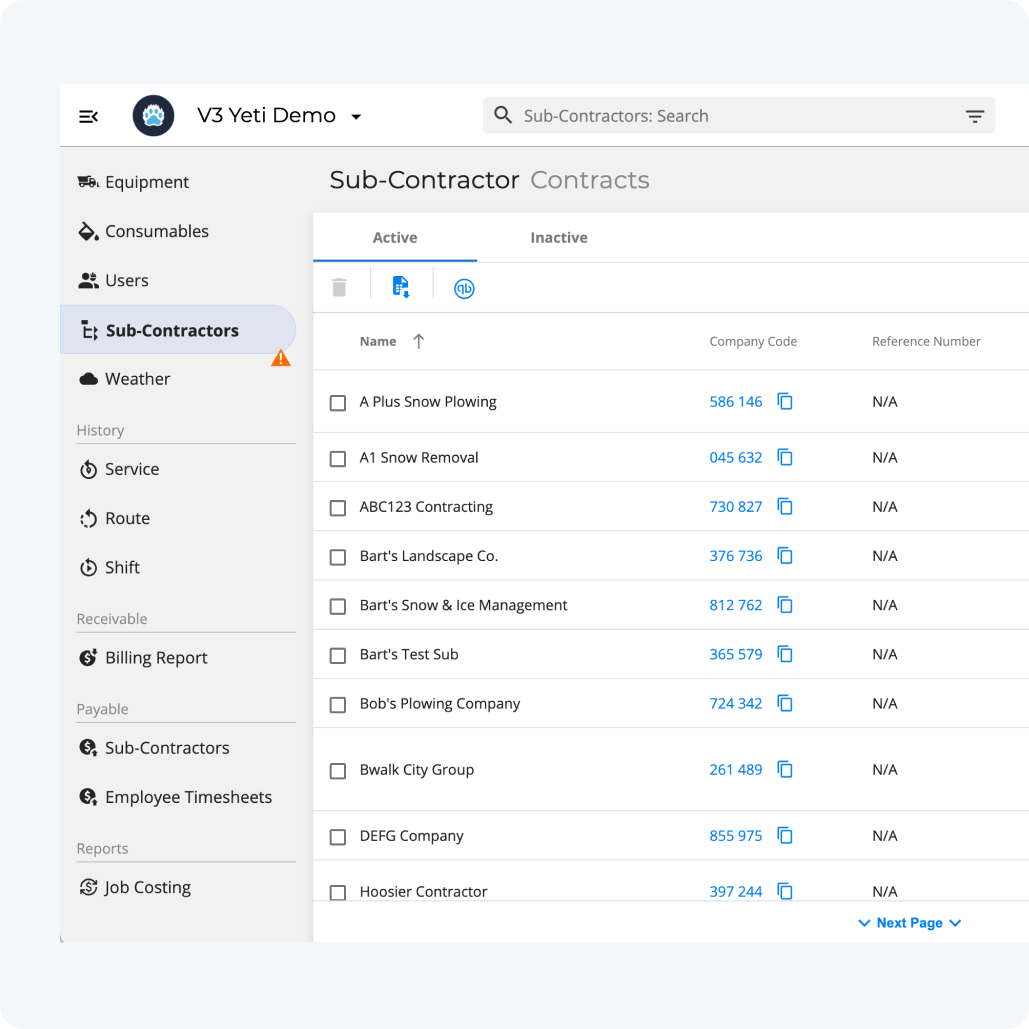Open company code link 261 489
The image size is (1029, 1029).
tap(736, 770)
